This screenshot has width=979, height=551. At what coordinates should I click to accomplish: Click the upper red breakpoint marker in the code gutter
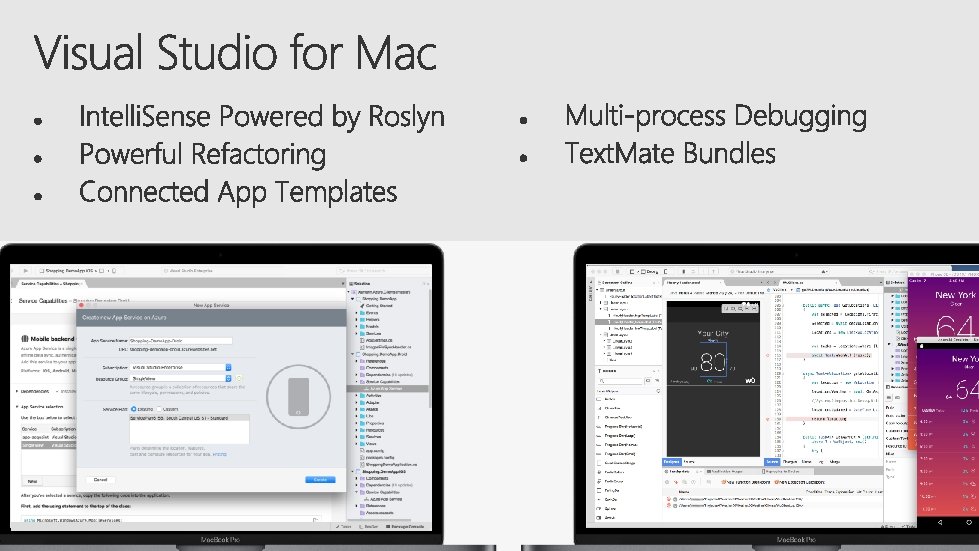(x=767, y=355)
